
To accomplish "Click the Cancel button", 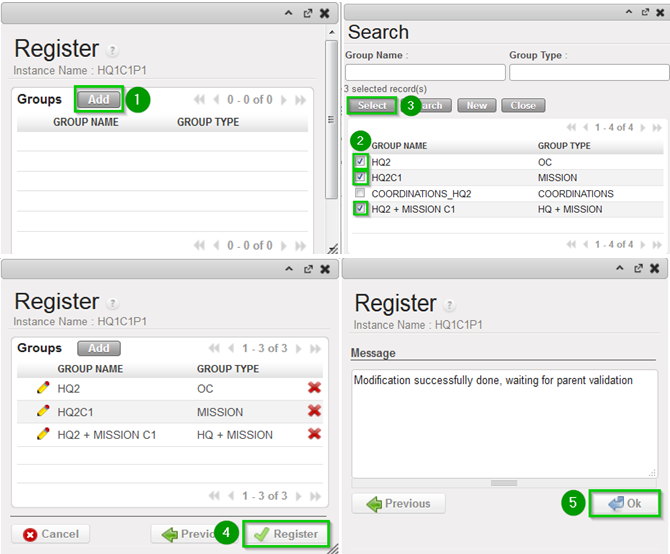I will click(x=51, y=534).
